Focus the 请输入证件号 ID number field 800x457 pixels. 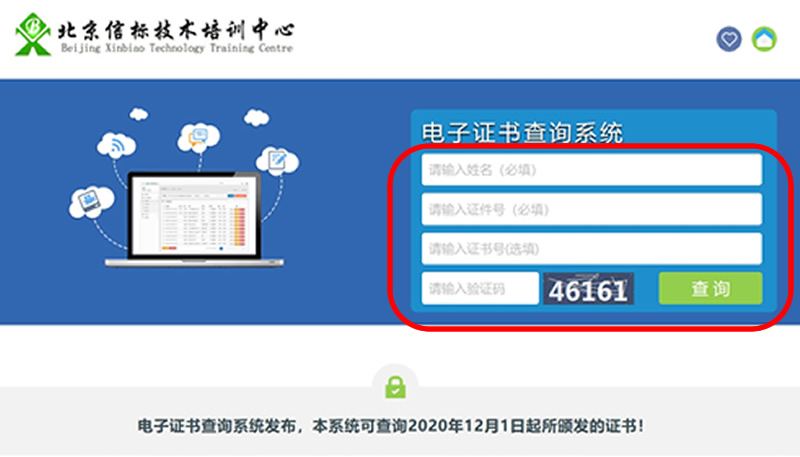[591, 210]
